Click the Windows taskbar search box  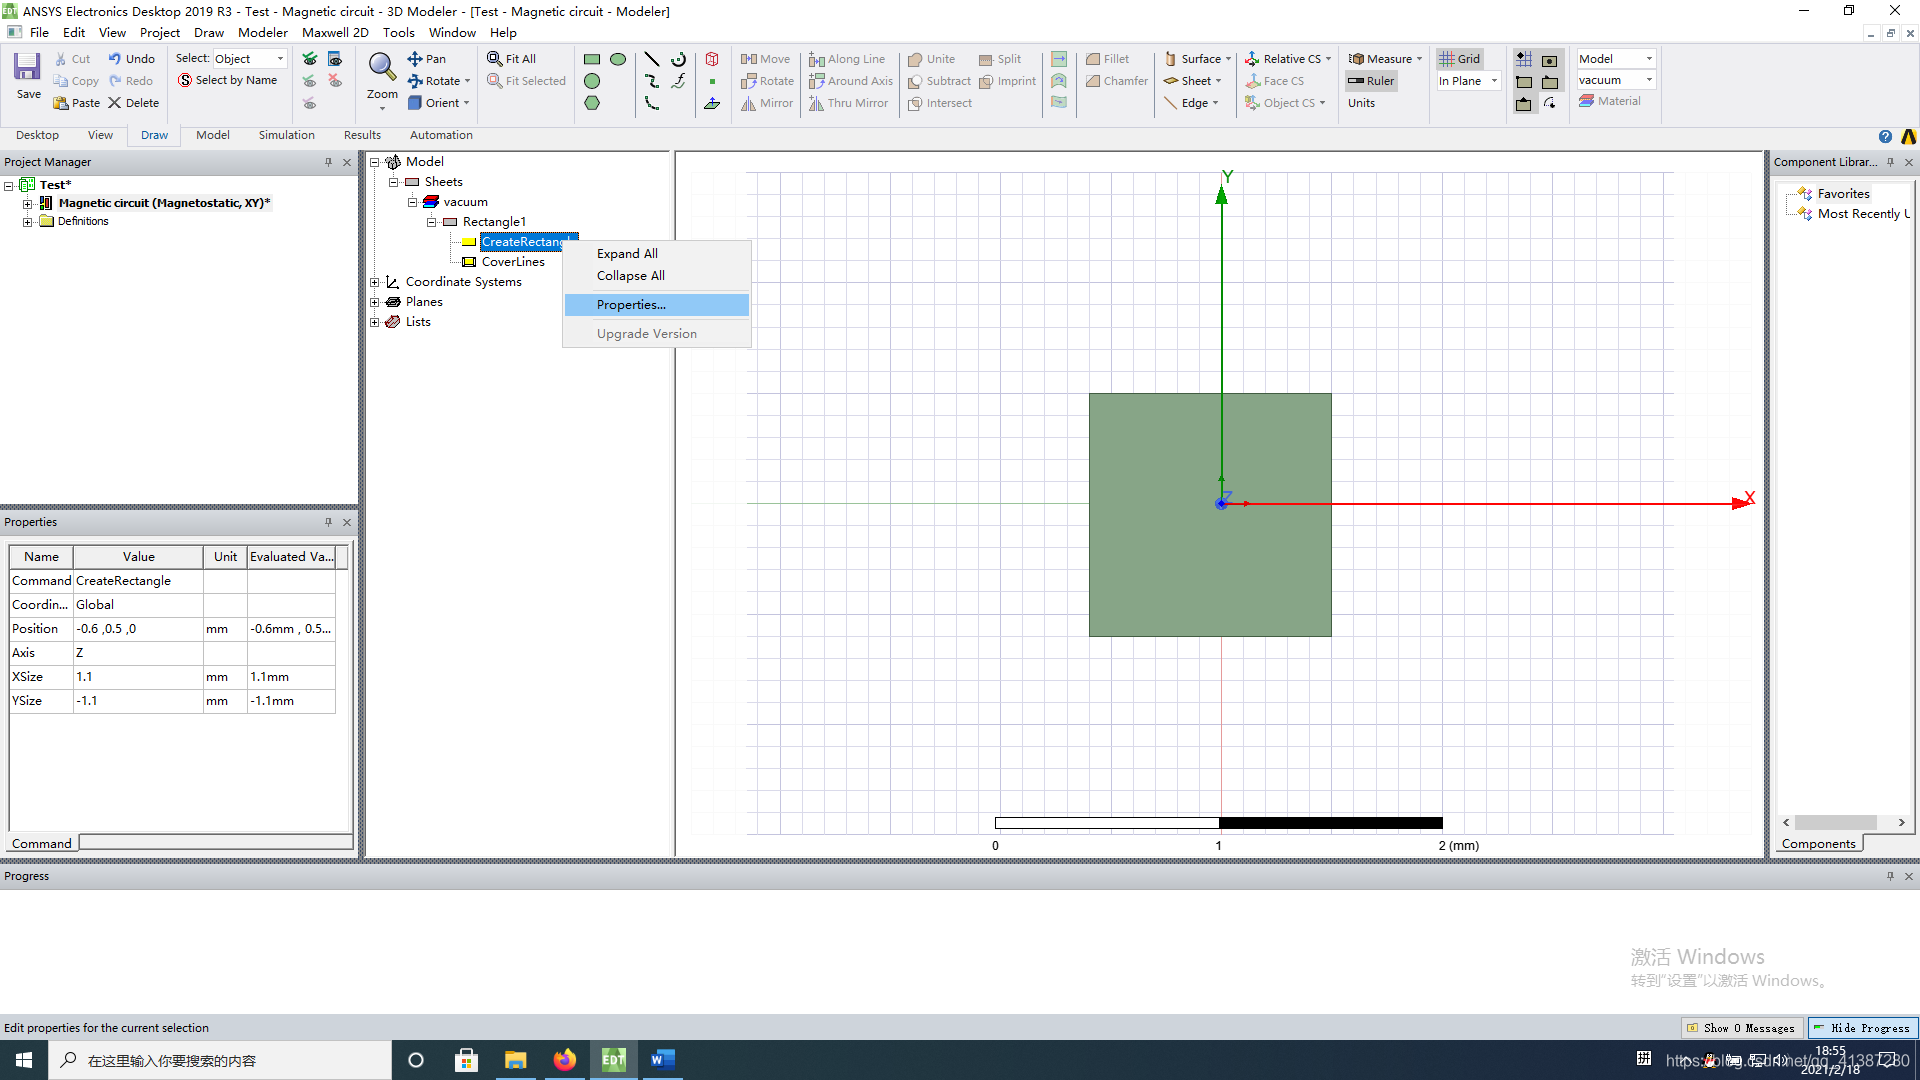[220, 1060]
